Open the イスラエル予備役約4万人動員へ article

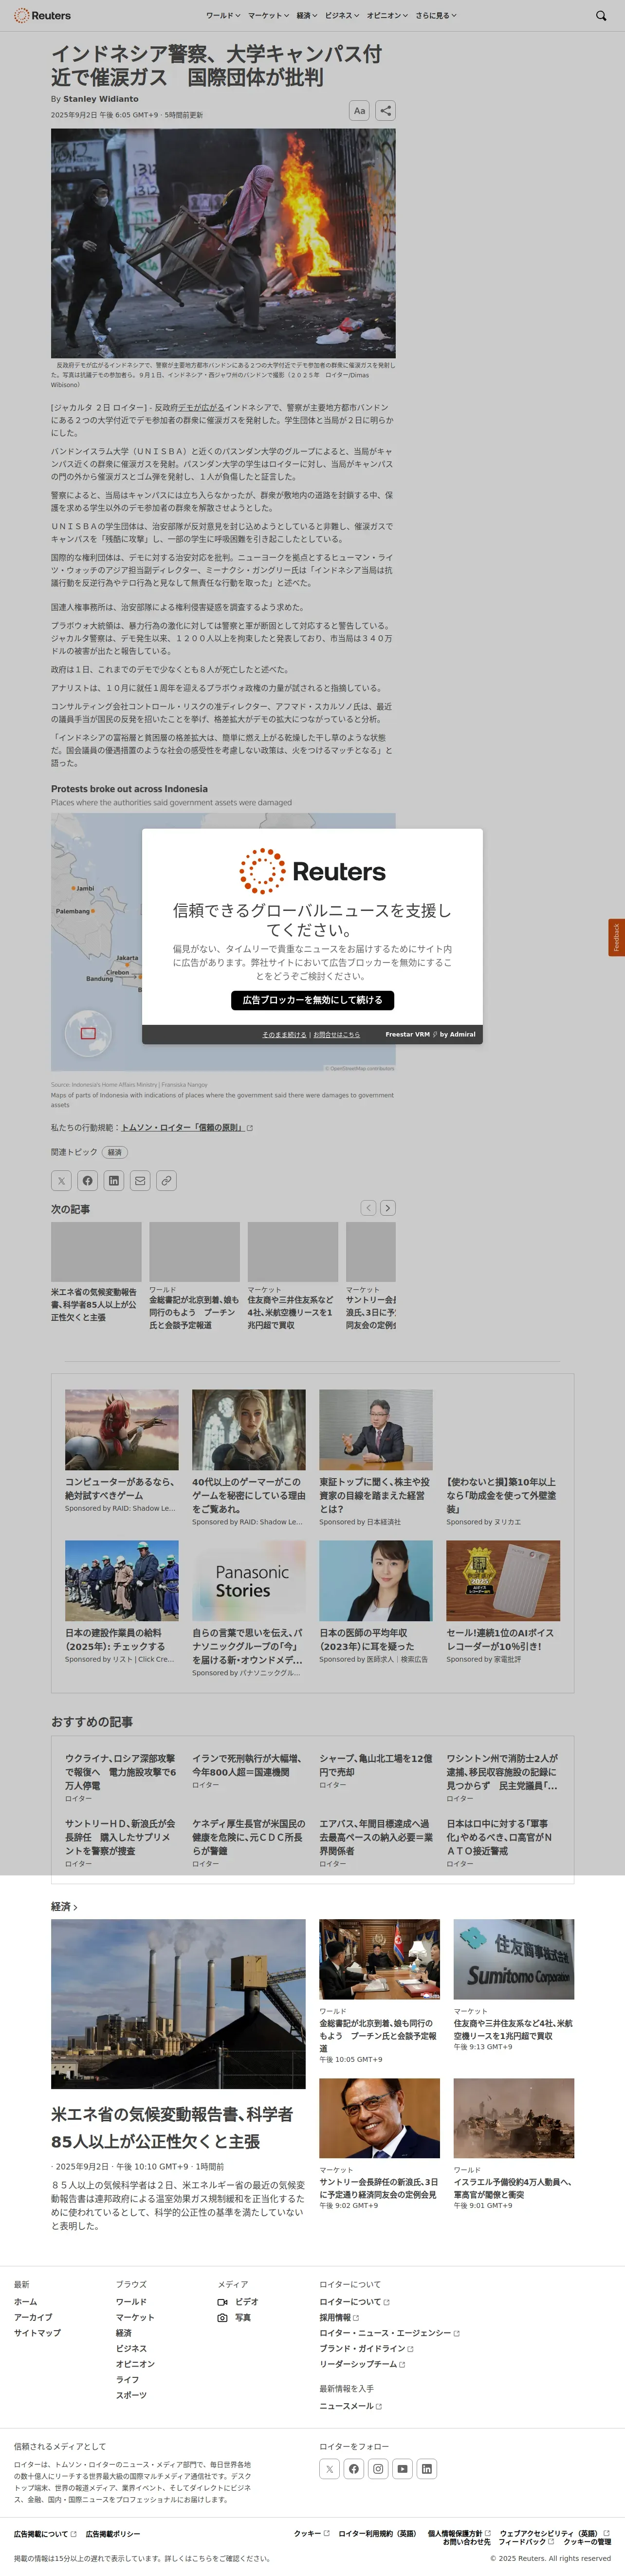tap(513, 2188)
